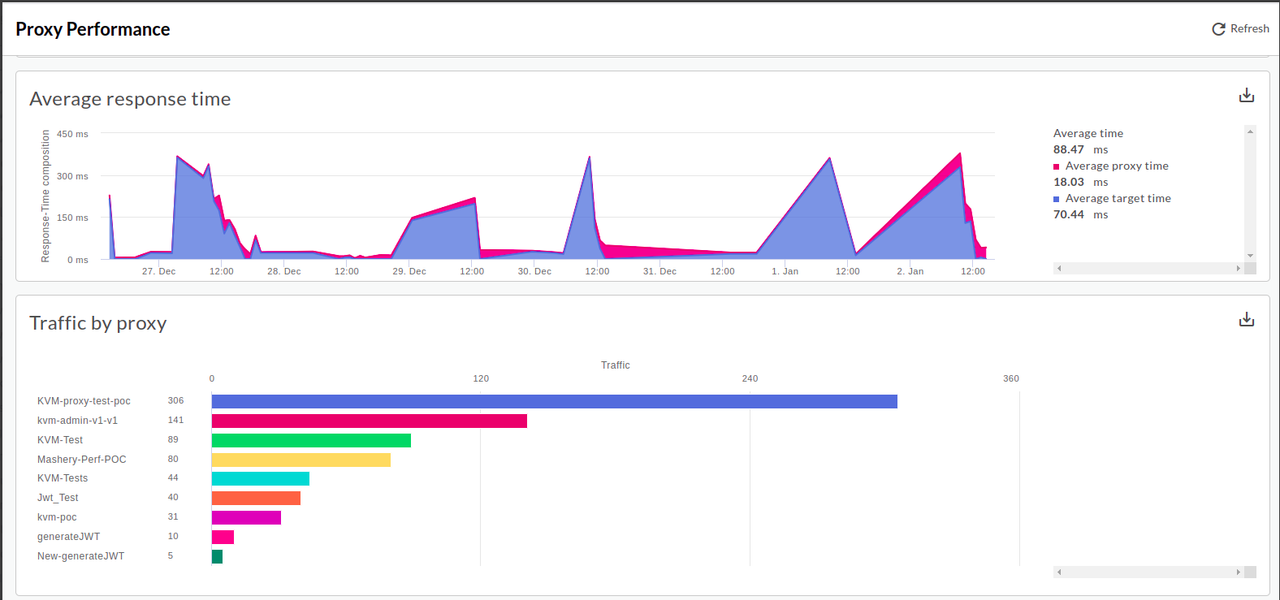
Task: Click the Refresh button
Action: pyautogui.click(x=1240, y=29)
